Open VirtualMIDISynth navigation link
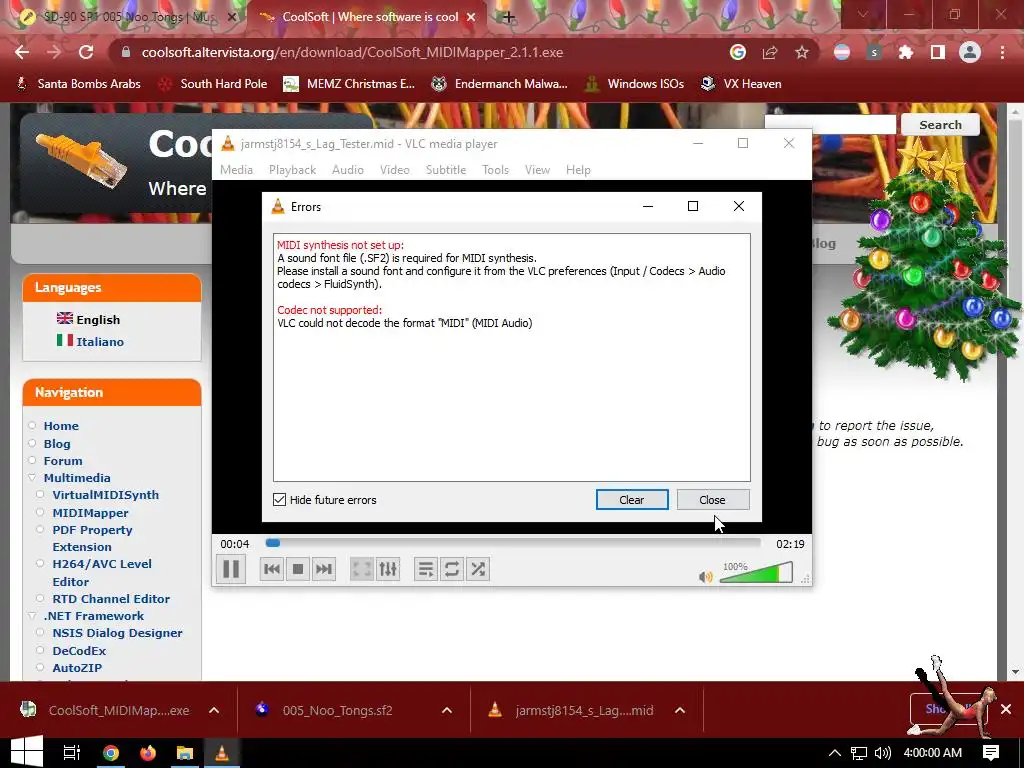The height and width of the screenshot is (768, 1024). pyautogui.click(x=106, y=495)
